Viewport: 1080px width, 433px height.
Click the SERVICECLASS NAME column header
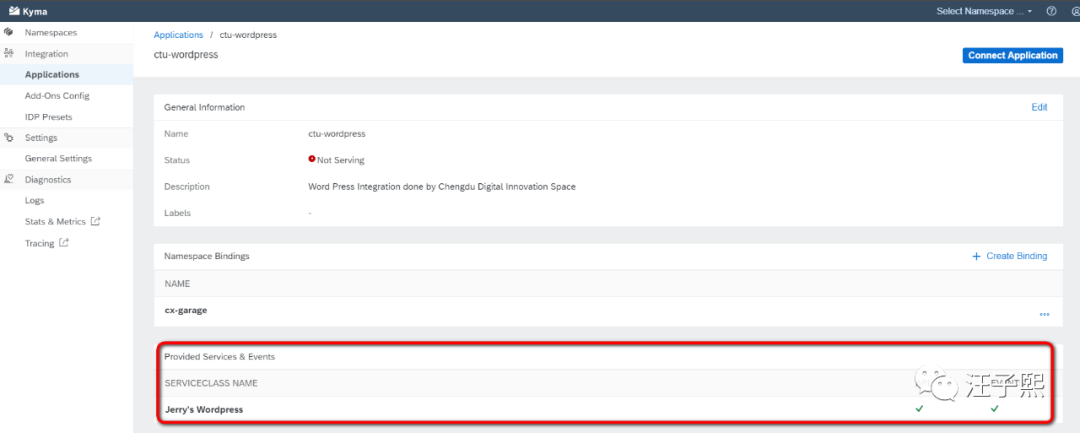tap(211, 383)
